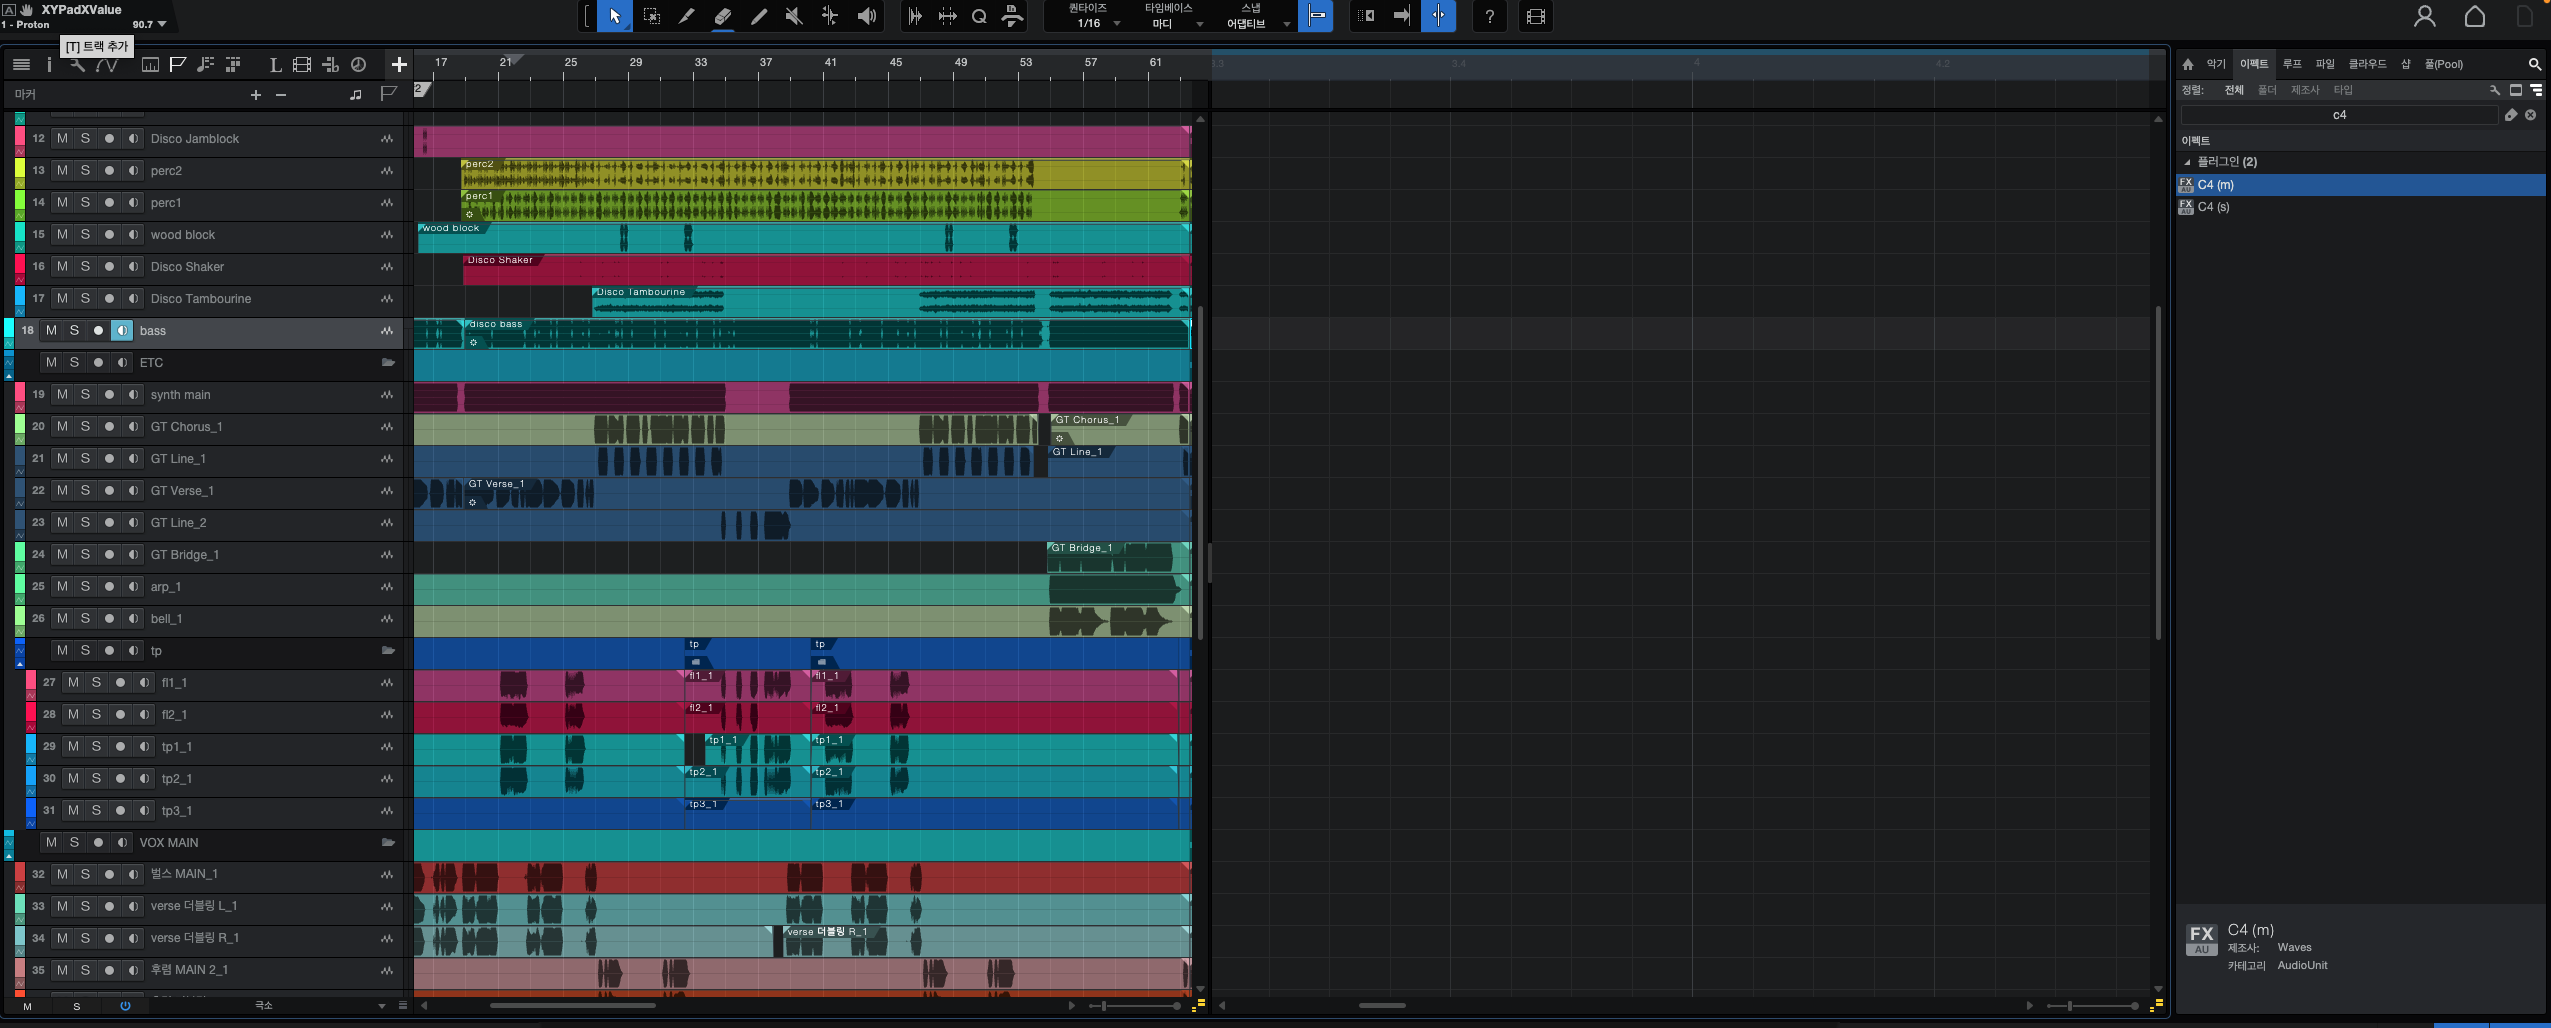The width and height of the screenshot is (2551, 1028).
Task: Select the Mute tool
Action: [794, 16]
